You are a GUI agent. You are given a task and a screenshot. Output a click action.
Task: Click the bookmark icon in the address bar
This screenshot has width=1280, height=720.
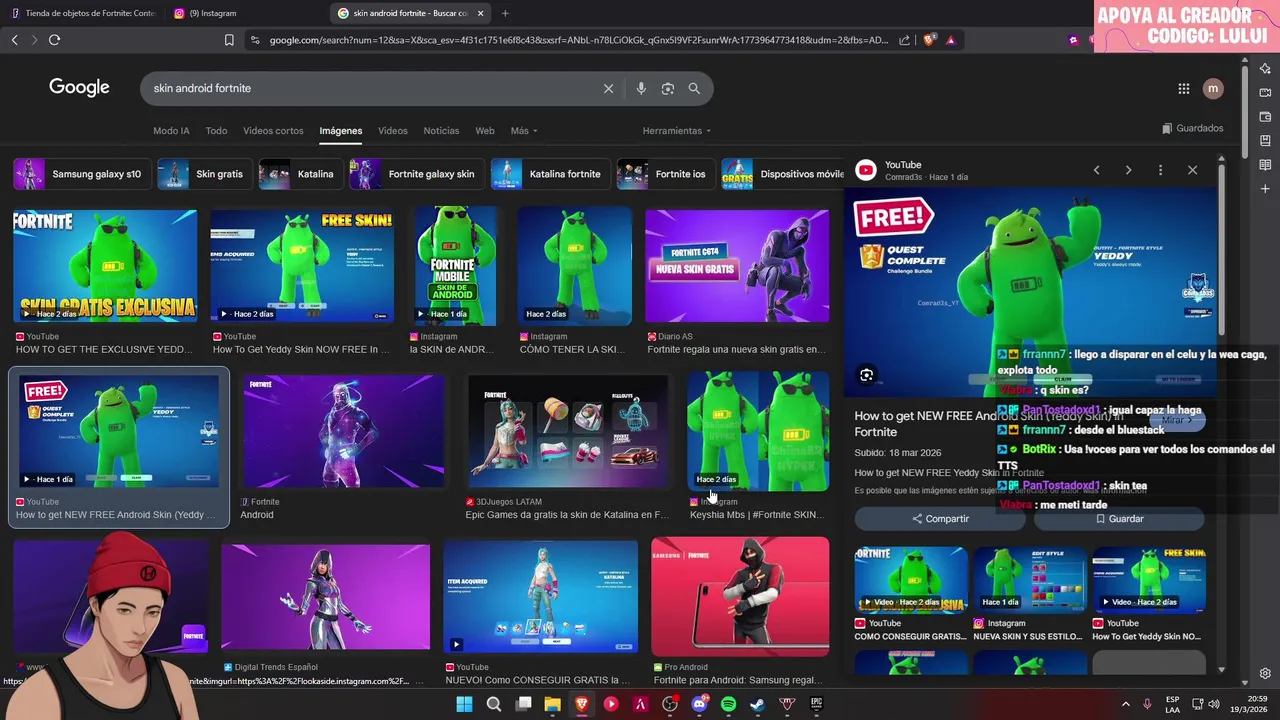[229, 40]
